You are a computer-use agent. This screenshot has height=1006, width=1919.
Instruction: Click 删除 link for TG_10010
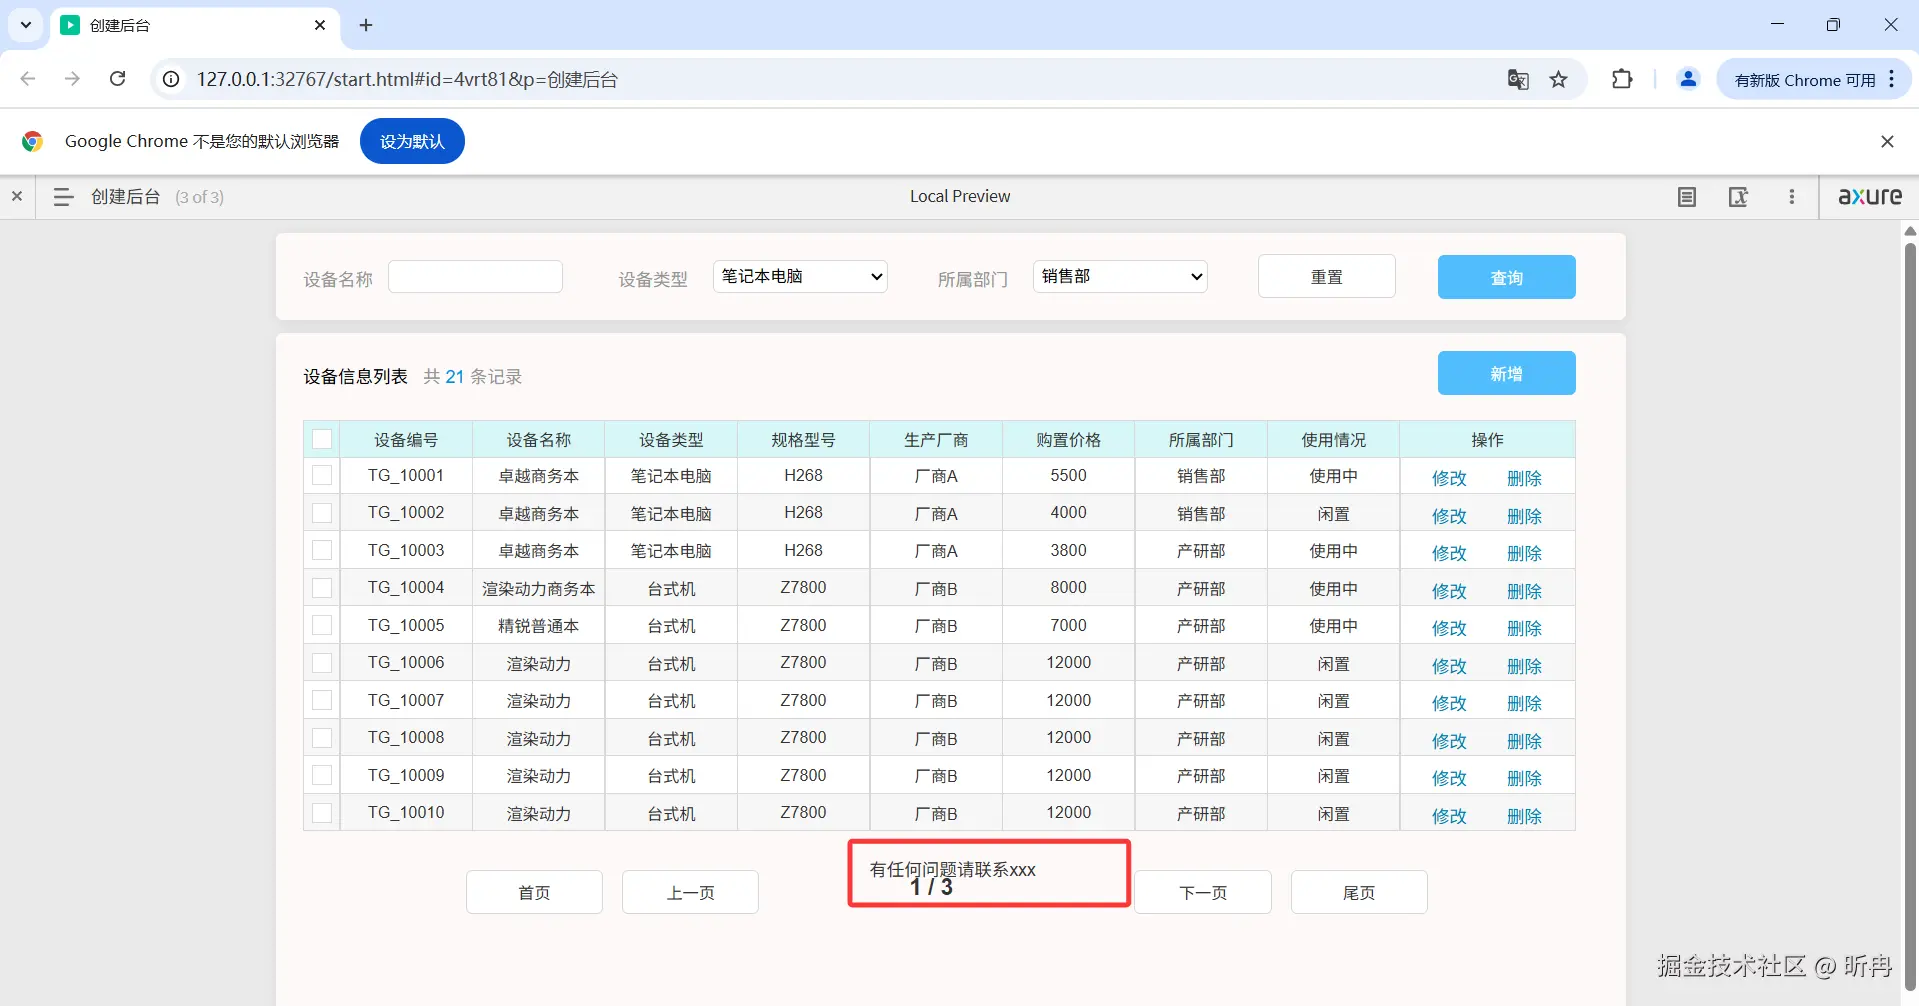tap(1524, 816)
